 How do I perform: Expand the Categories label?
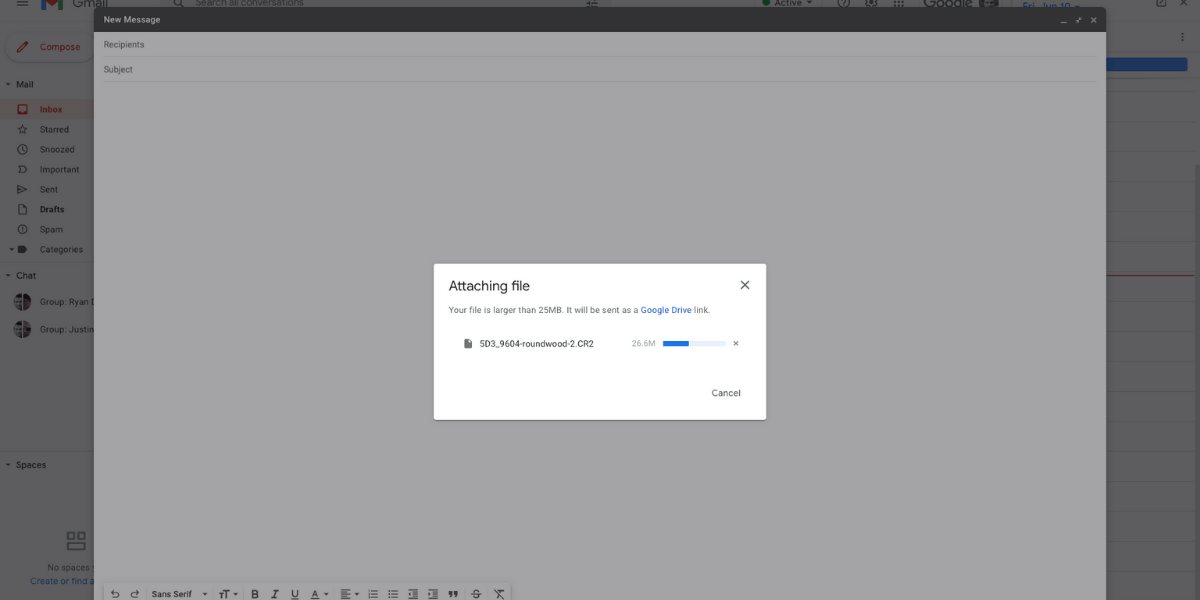pos(11,249)
